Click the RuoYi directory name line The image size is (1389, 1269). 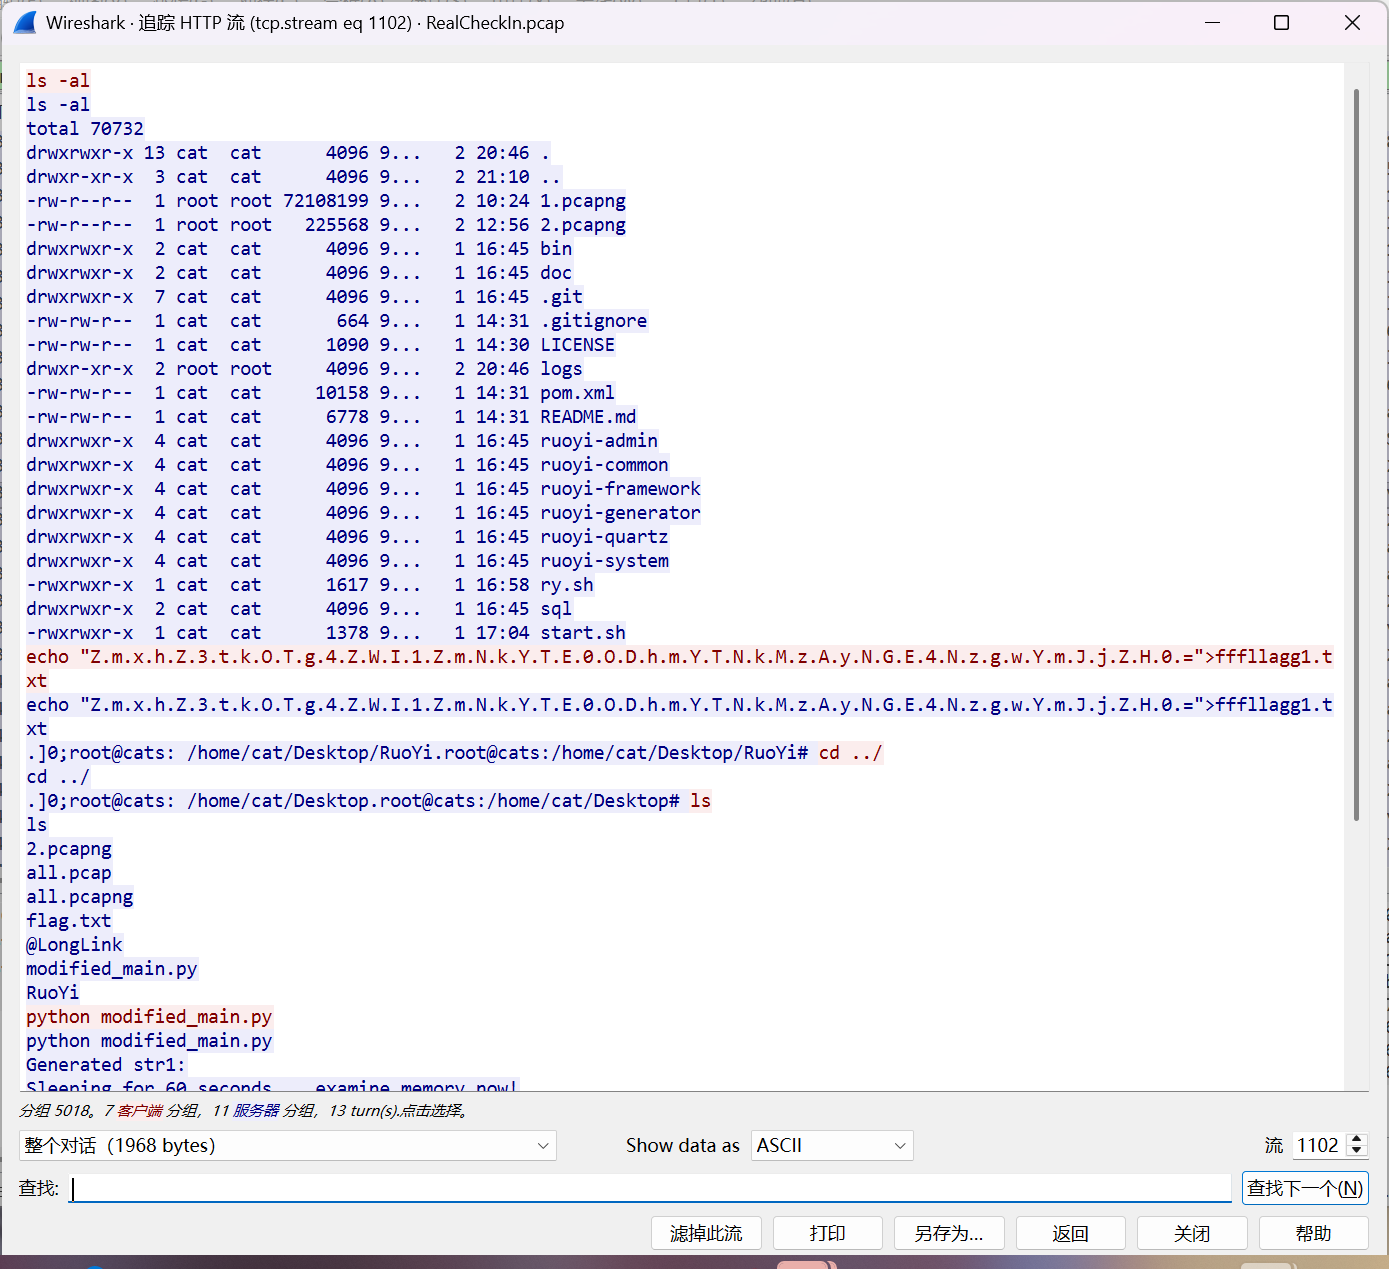pos(53,992)
